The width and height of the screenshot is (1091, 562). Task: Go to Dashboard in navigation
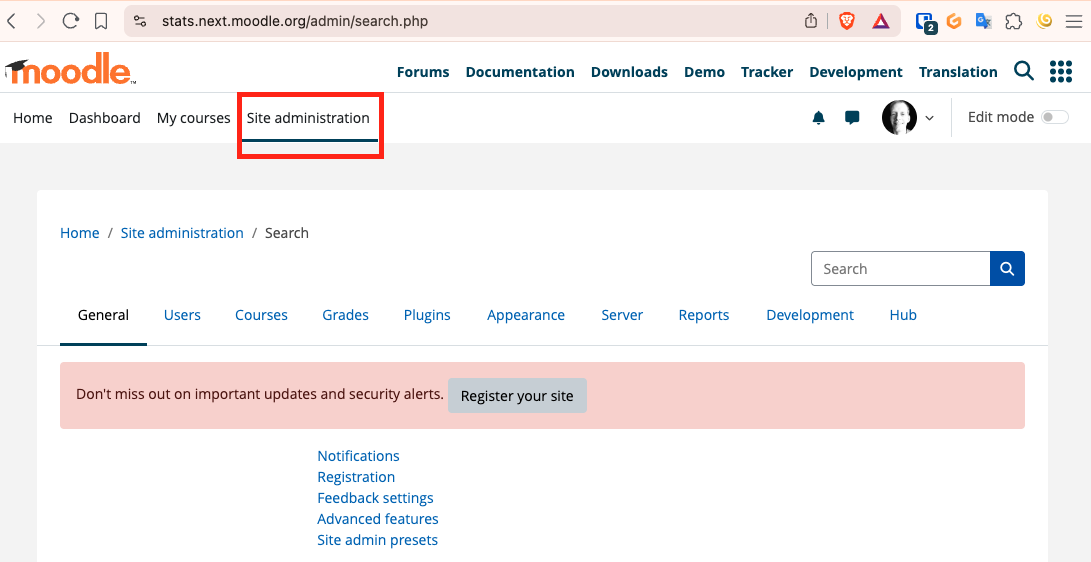click(x=104, y=118)
